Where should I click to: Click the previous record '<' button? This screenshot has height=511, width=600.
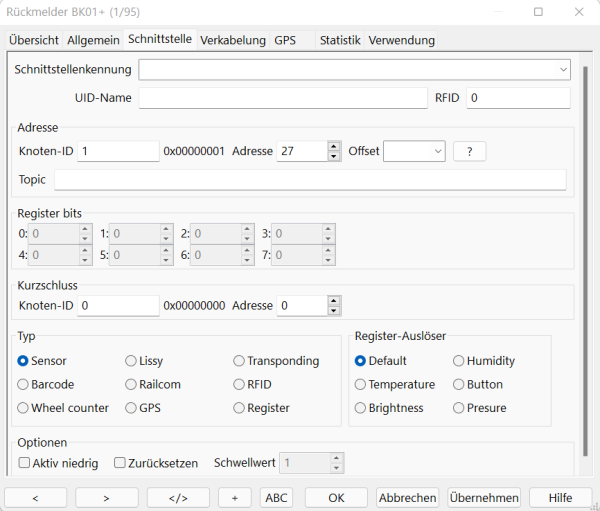35,497
